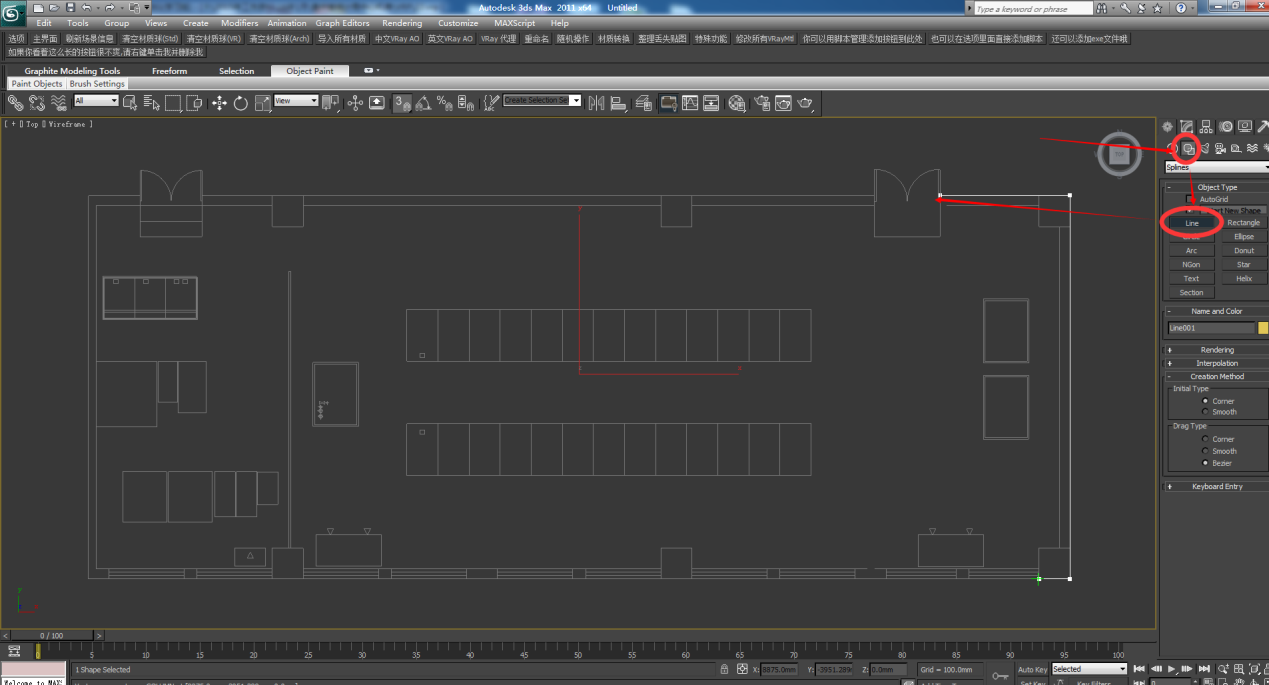This screenshot has width=1269, height=685.
Task: Select Corner under Drag Type
Action: [x=1205, y=439]
